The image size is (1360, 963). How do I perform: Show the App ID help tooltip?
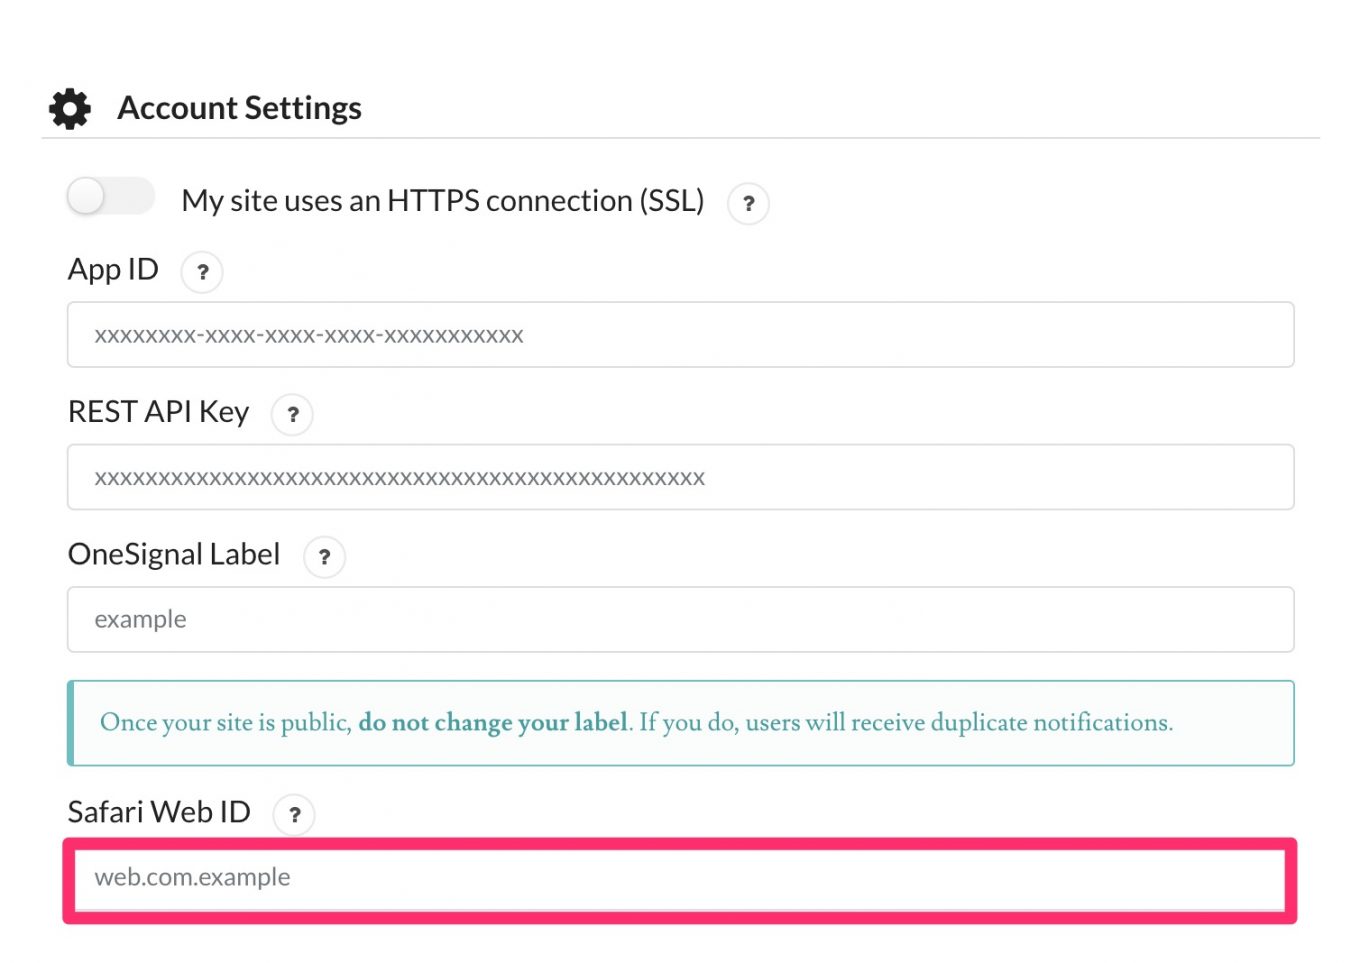(202, 272)
